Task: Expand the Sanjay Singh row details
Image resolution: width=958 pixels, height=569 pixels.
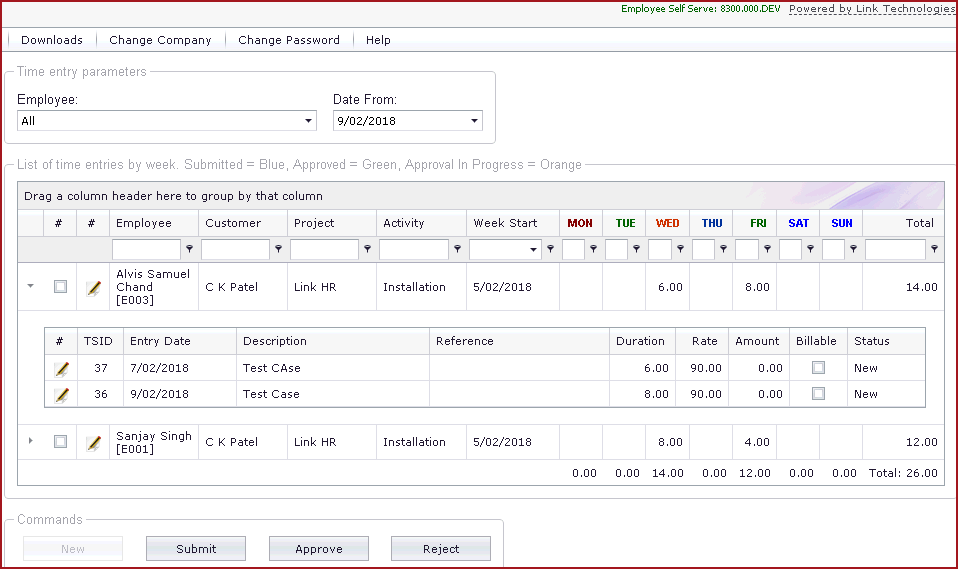Action: point(30,441)
